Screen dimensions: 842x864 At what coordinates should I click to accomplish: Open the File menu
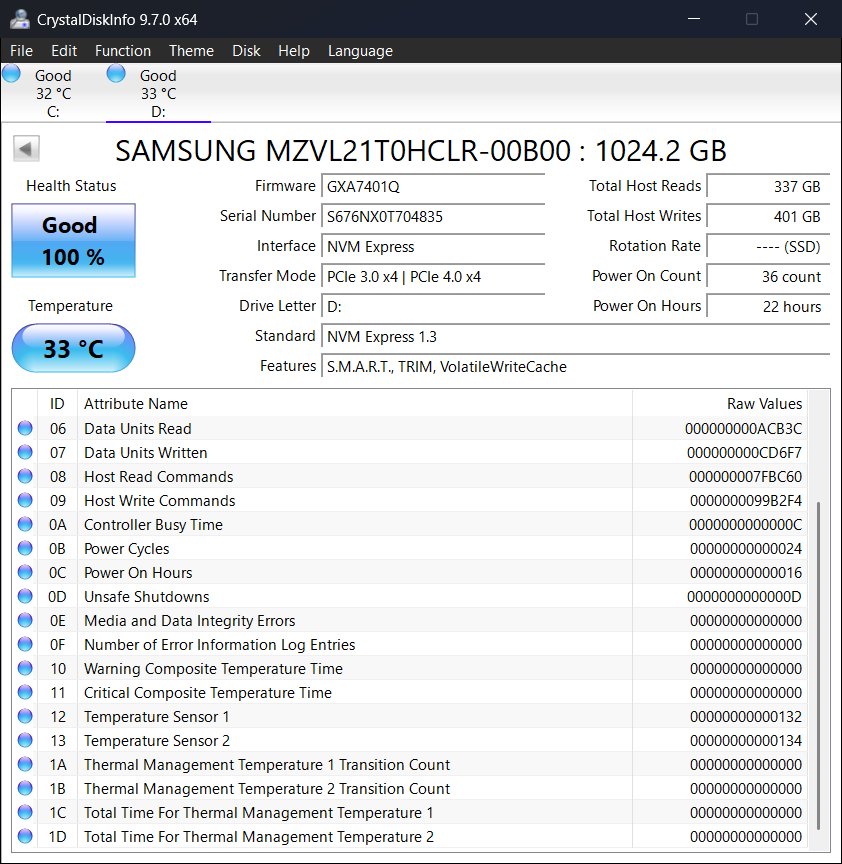click(21, 51)
